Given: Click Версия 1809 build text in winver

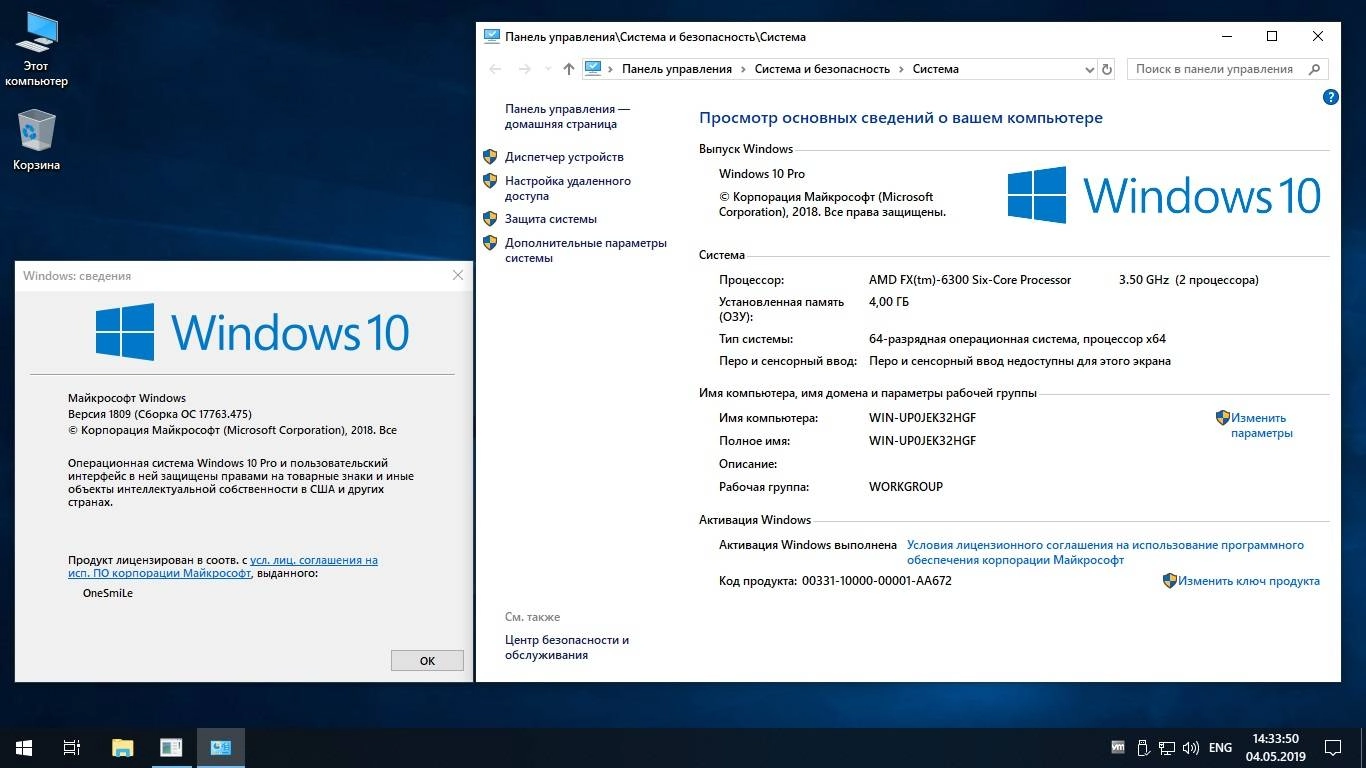Looking at the screenshot, I should tap(160, 414).
